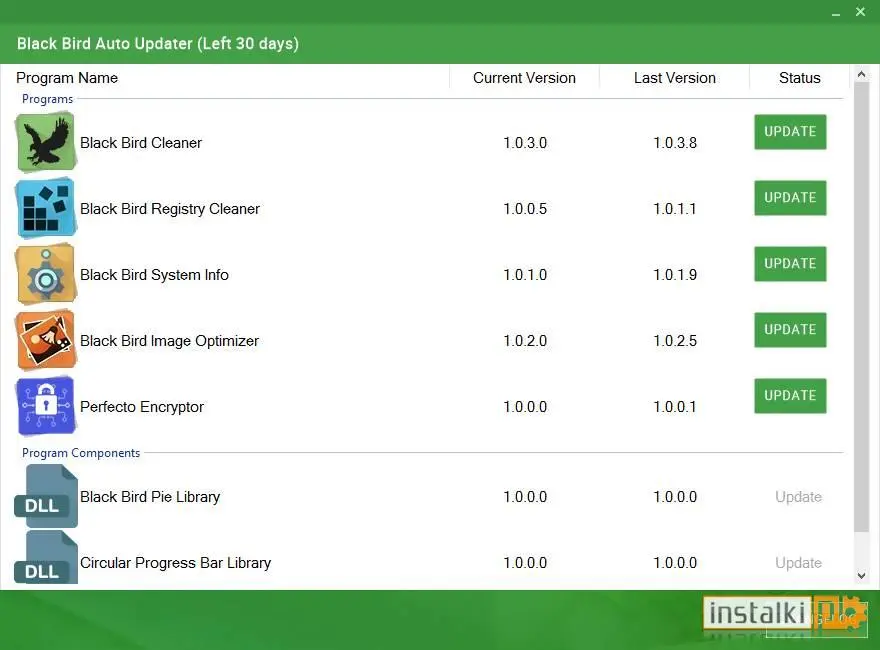The image size is (880, 650).
Task: Click disabled Update for Black Bird Pie Library
Action: pyautogui.click(x=798, y=497)
